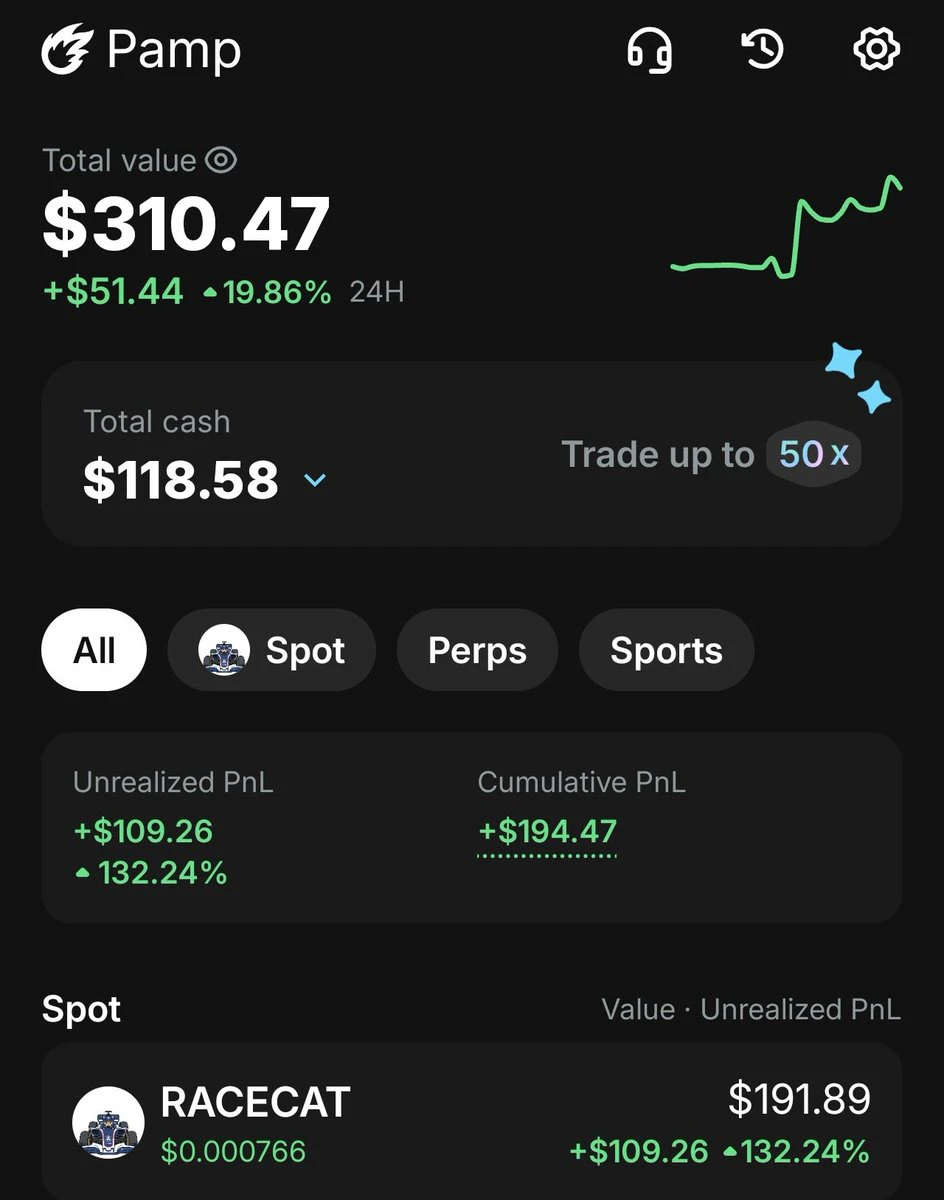Tap the RACECAT token avatar
944x1200 pixels.
pyautogui.click(x=108, y=1123)
